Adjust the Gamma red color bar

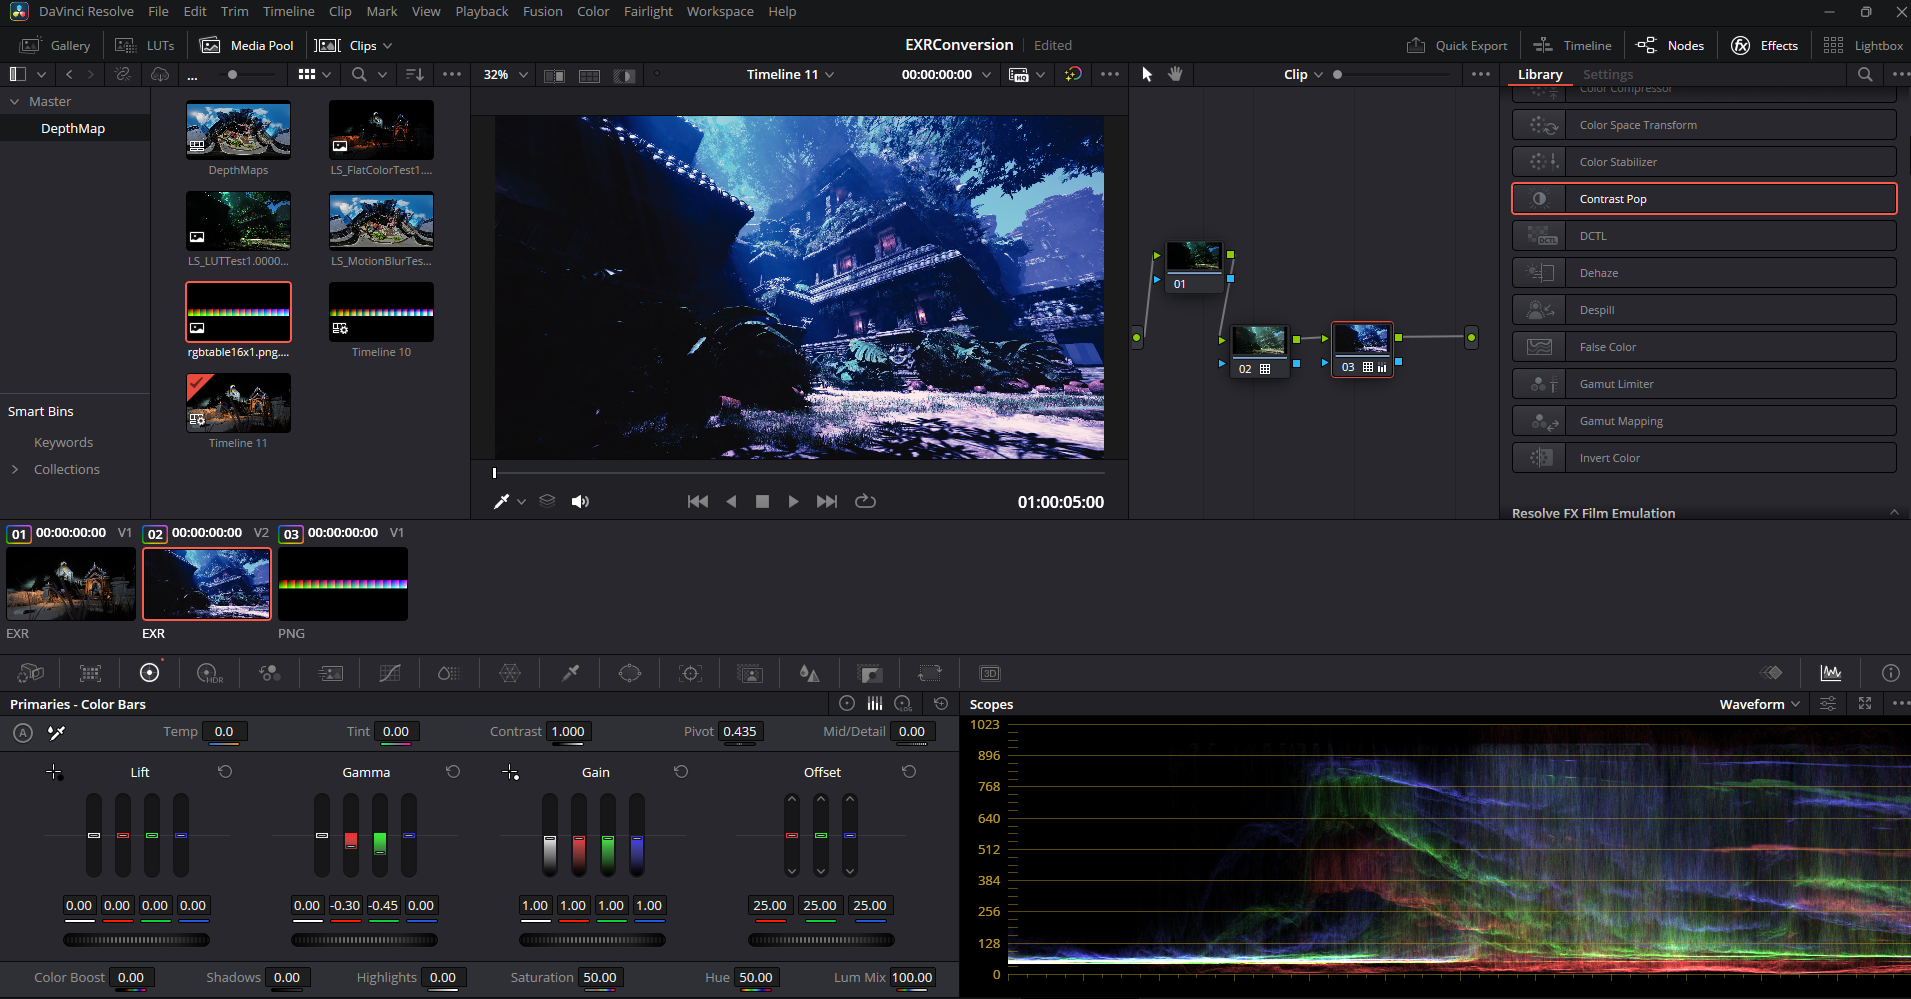click(x=351, y=836)
